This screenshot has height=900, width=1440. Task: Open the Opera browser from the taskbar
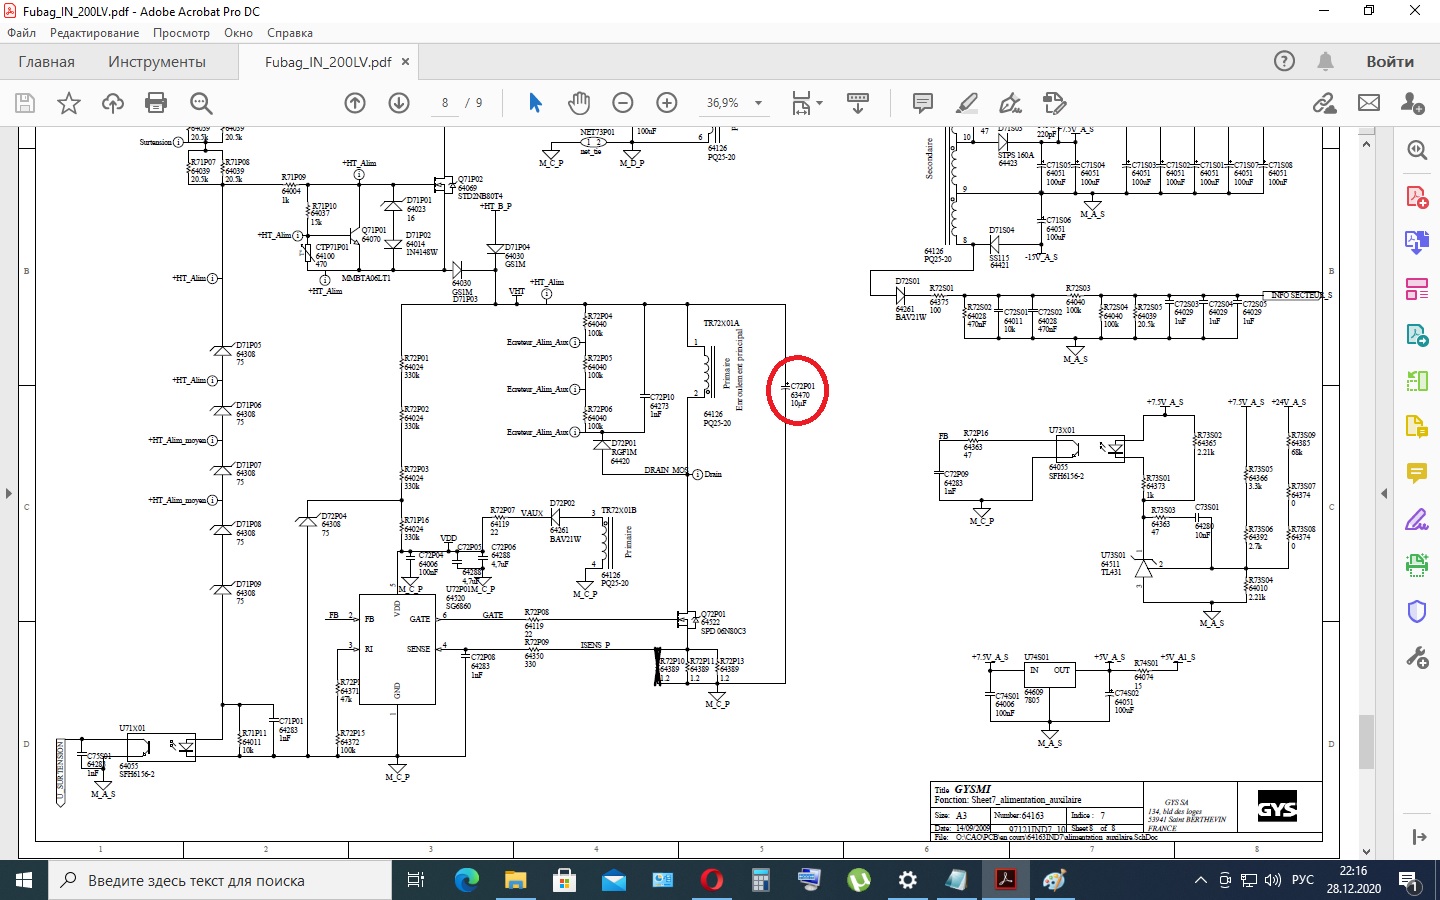[711, 880]
